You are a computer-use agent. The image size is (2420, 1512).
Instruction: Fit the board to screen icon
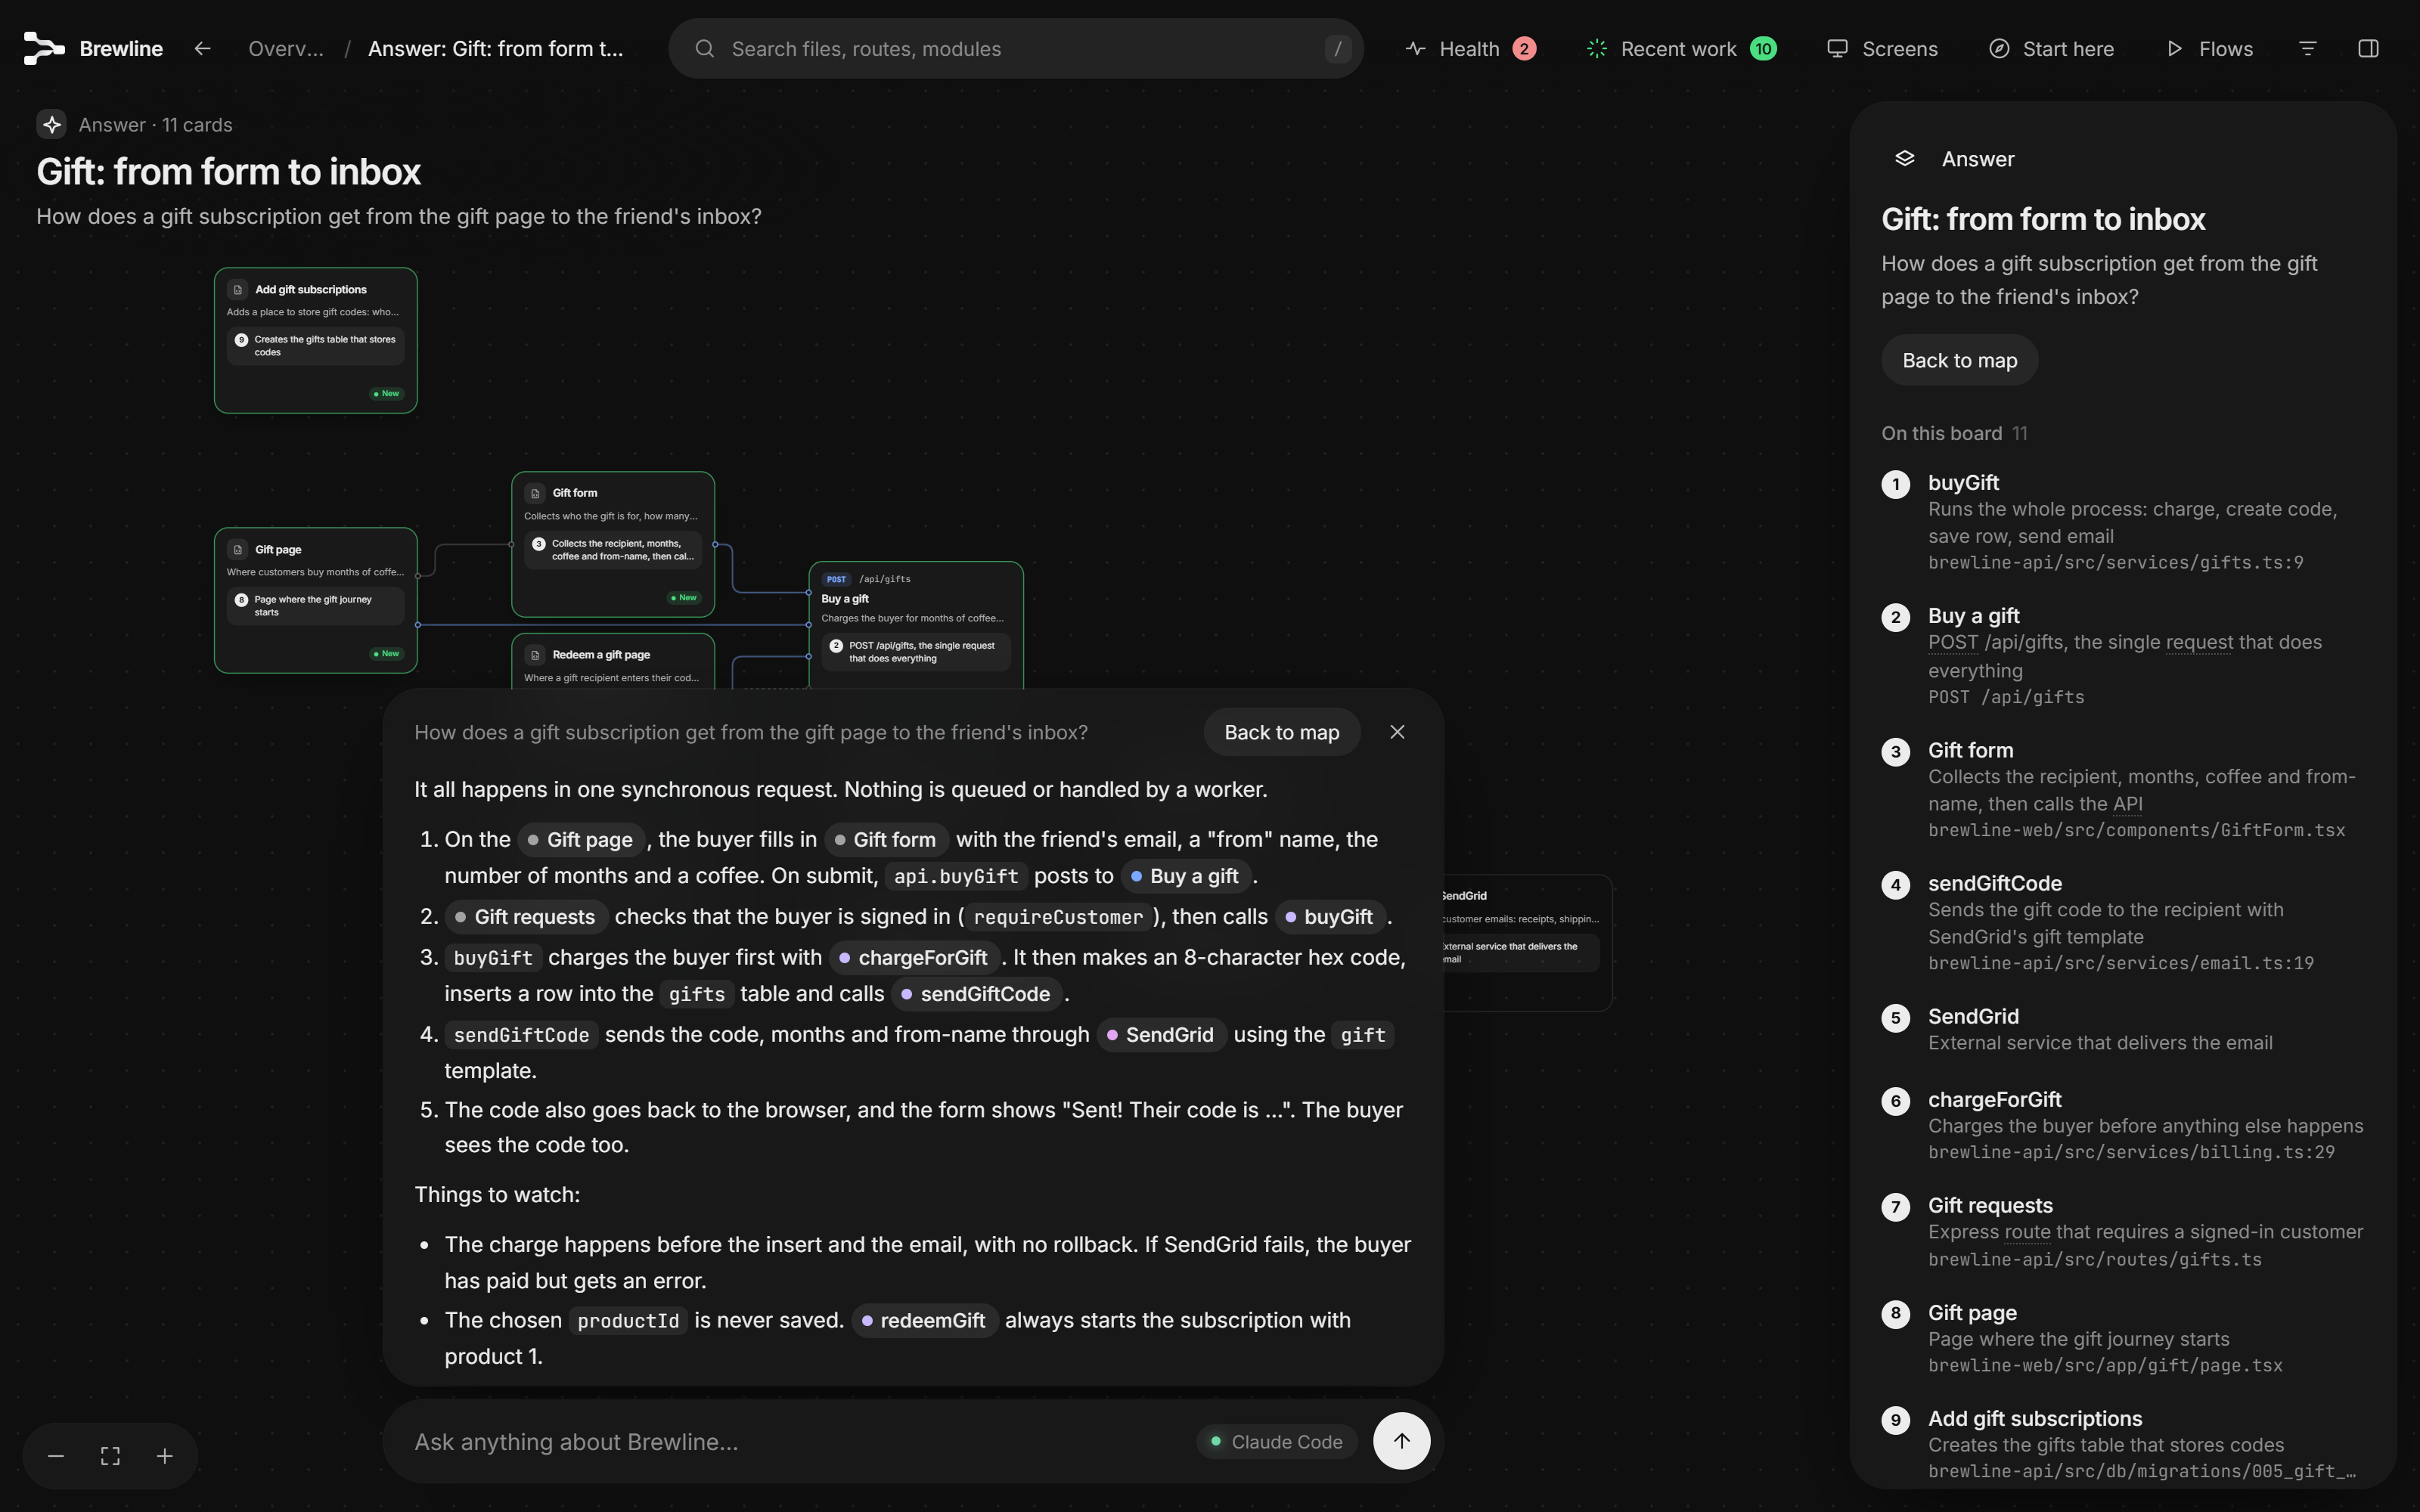coord(110,1456)
